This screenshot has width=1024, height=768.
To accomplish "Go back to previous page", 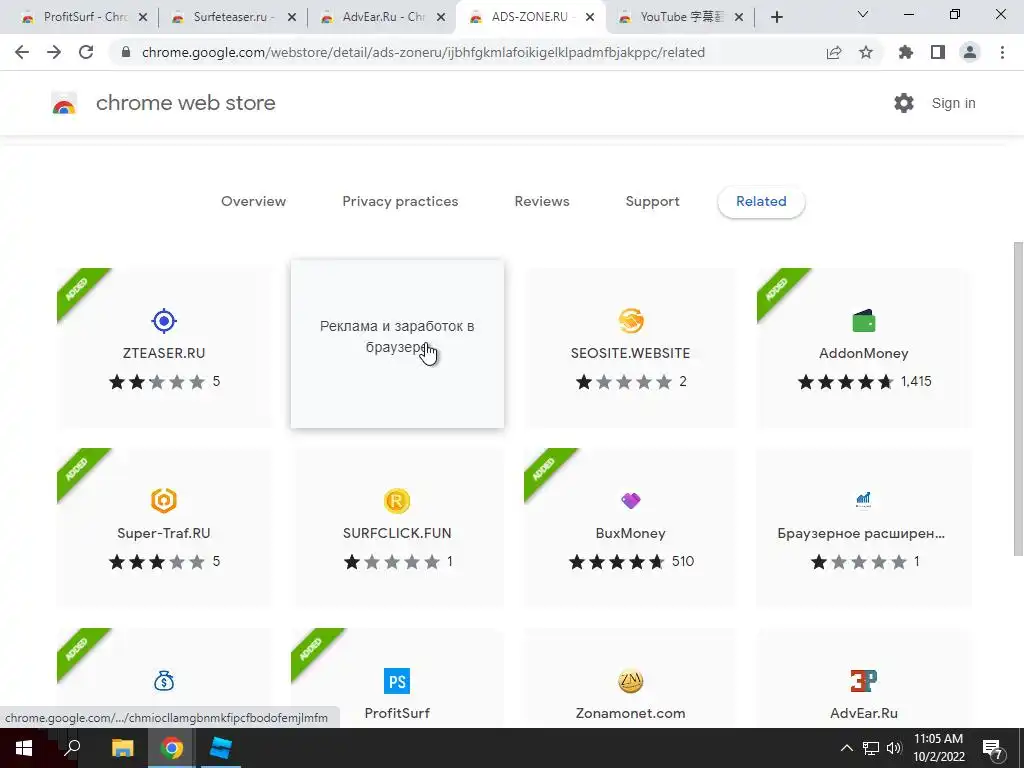I will coord(22,52).
